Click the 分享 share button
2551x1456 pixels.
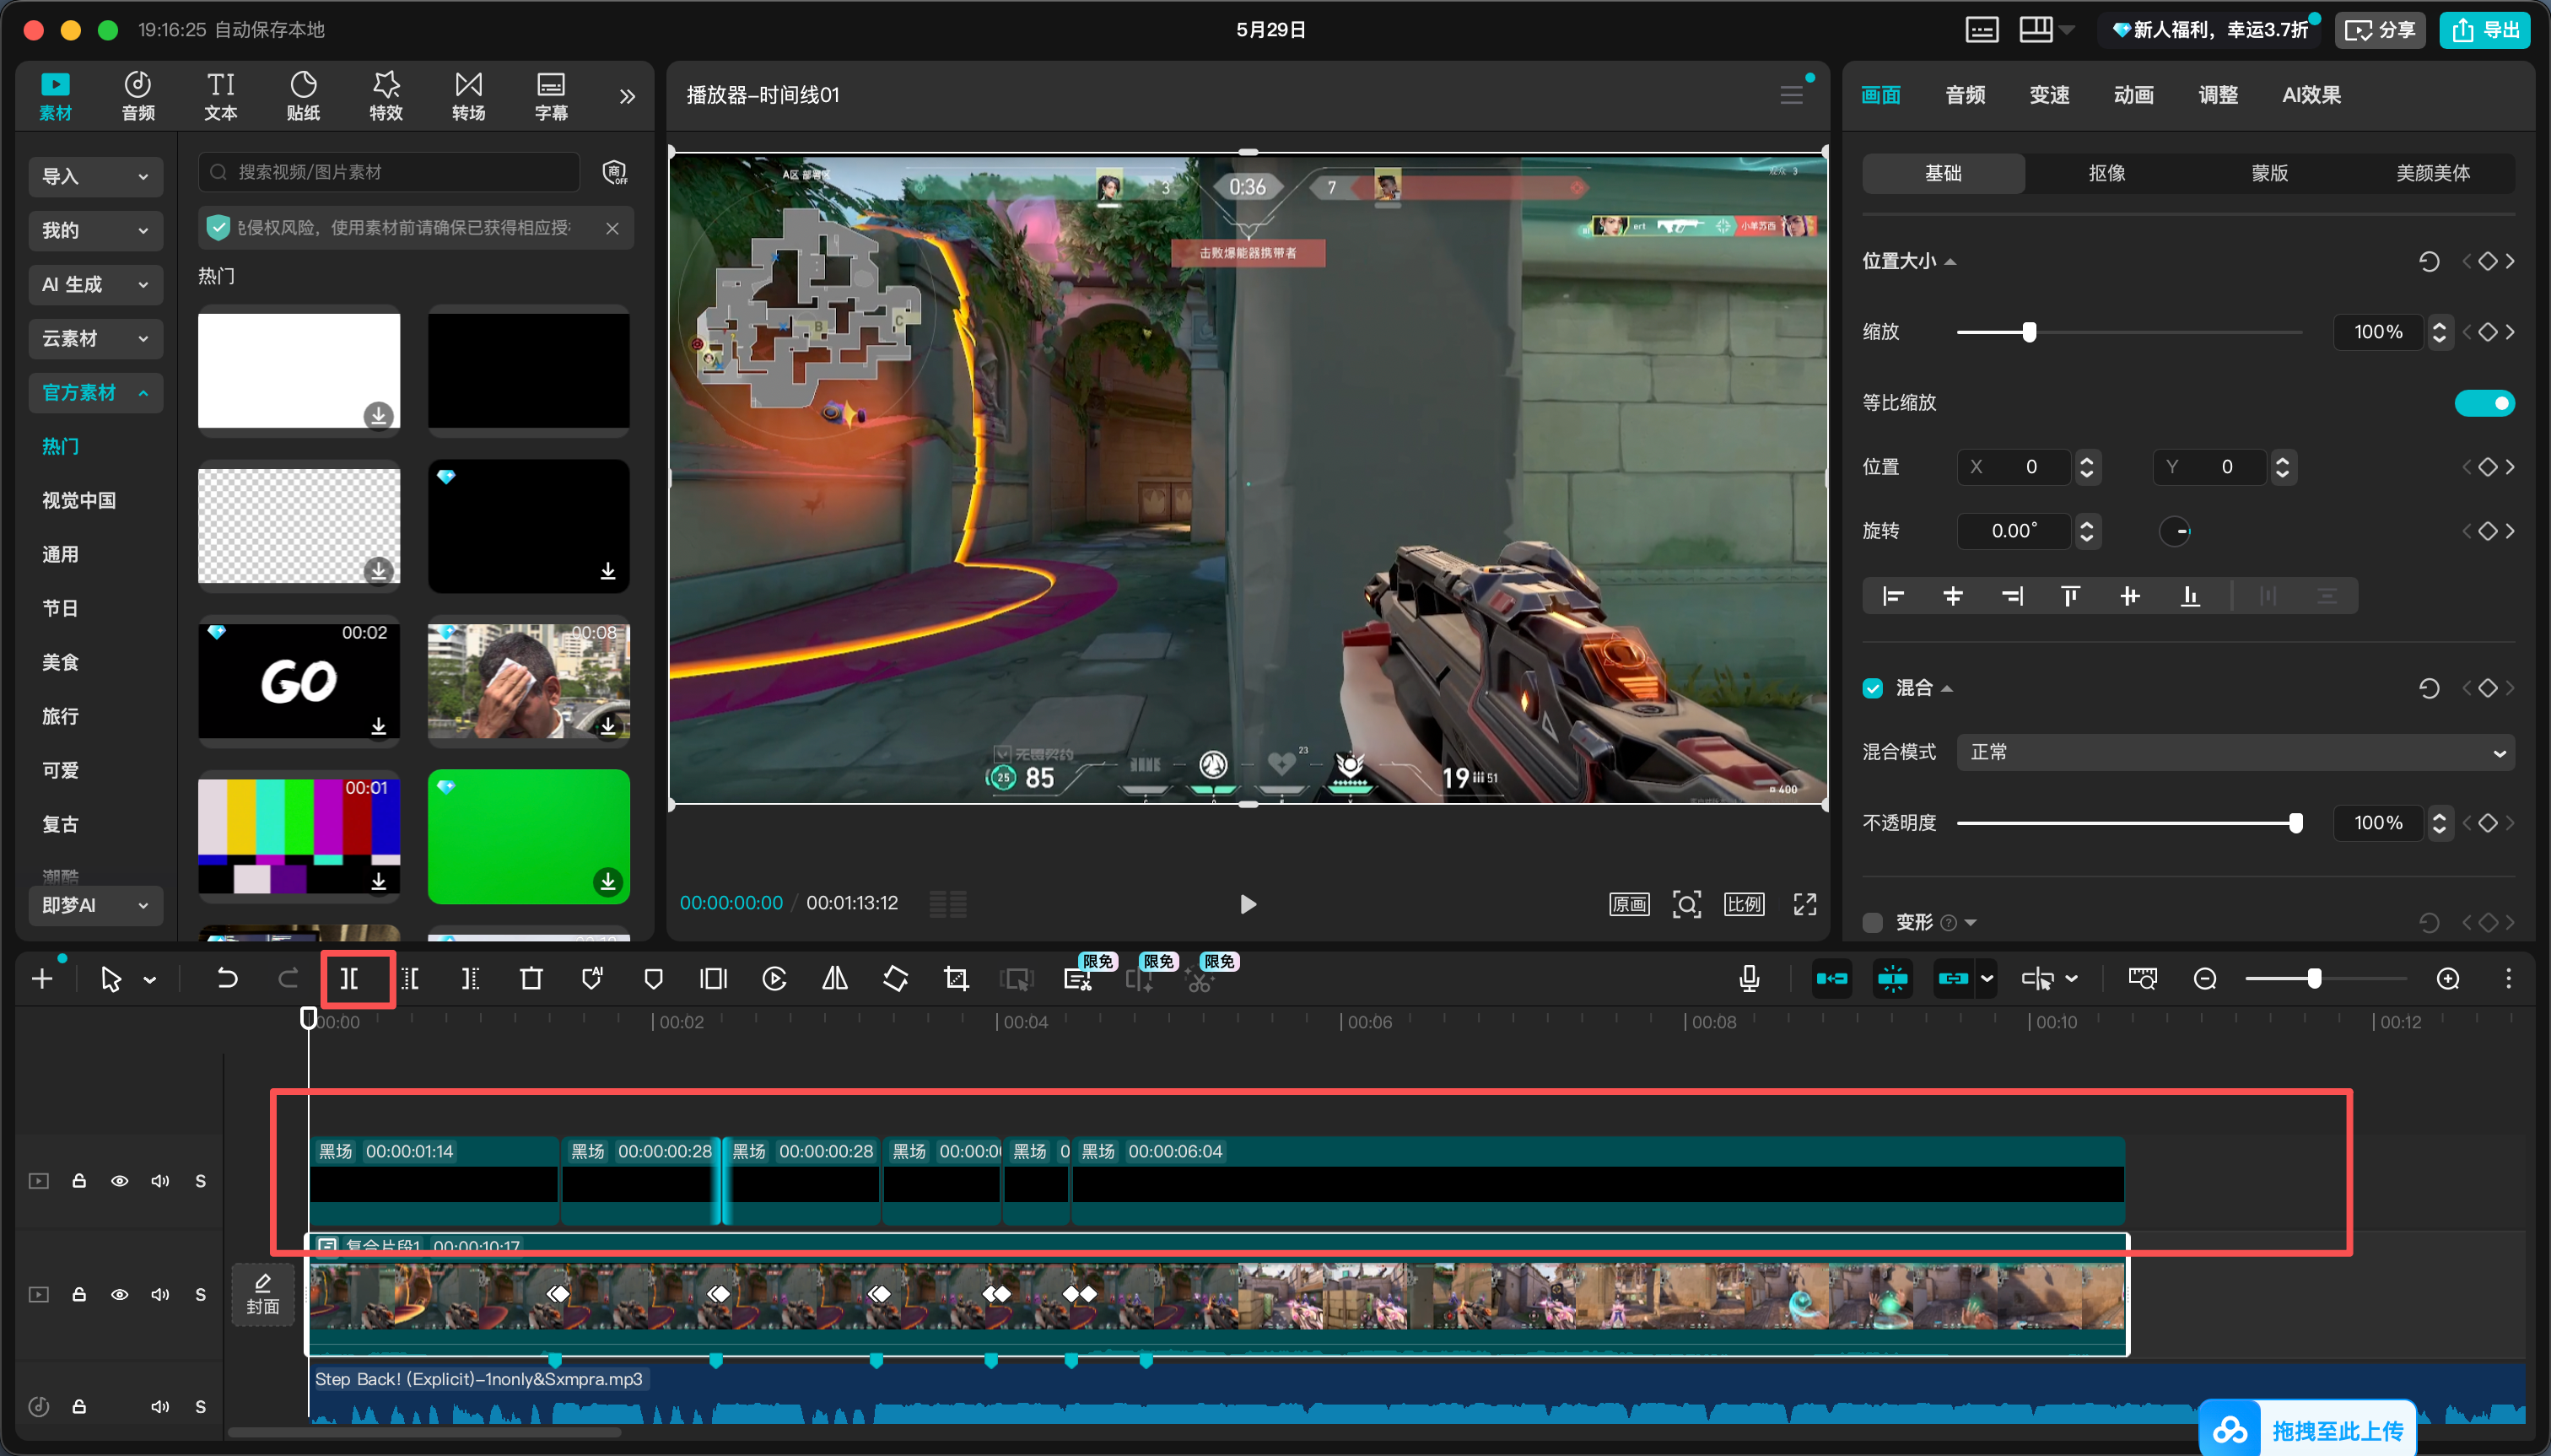(x=2380, y=30)
